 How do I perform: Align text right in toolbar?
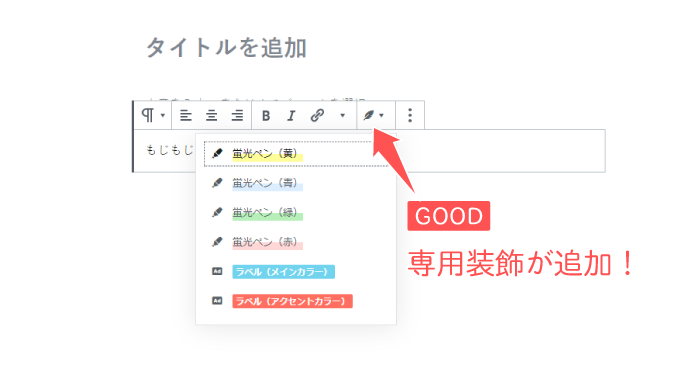pos(237,116)
